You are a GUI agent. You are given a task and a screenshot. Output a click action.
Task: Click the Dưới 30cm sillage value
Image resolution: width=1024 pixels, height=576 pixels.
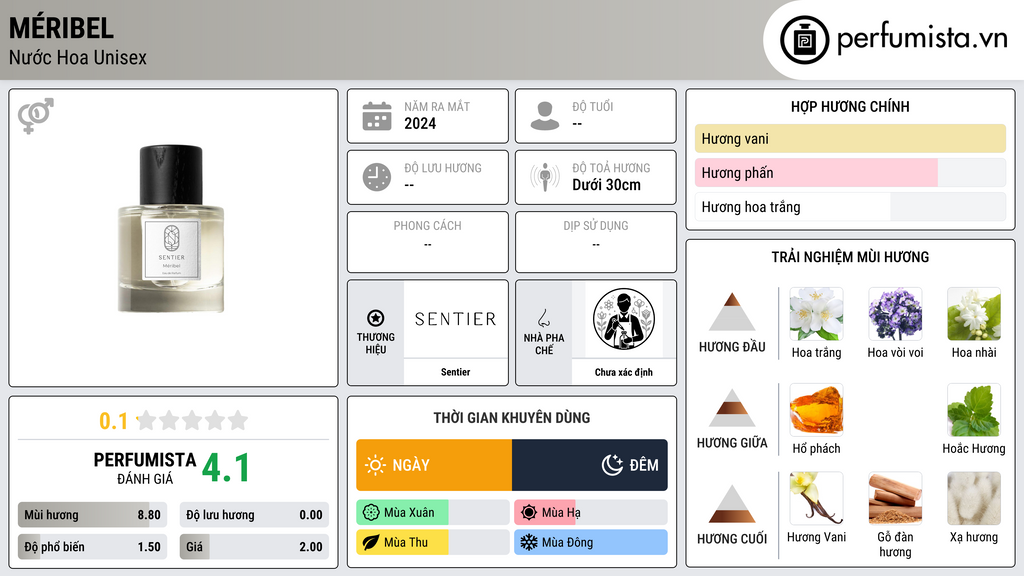coord(606,185)
